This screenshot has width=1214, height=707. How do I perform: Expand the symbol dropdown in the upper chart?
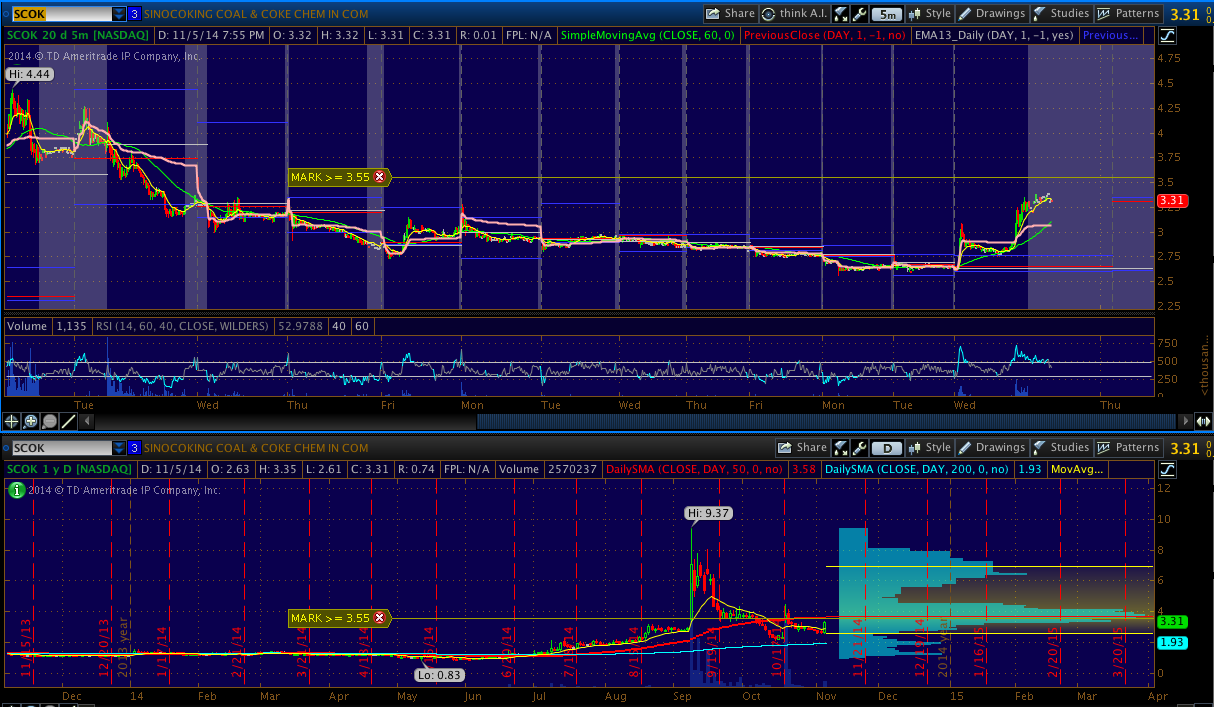coord(119,14)
